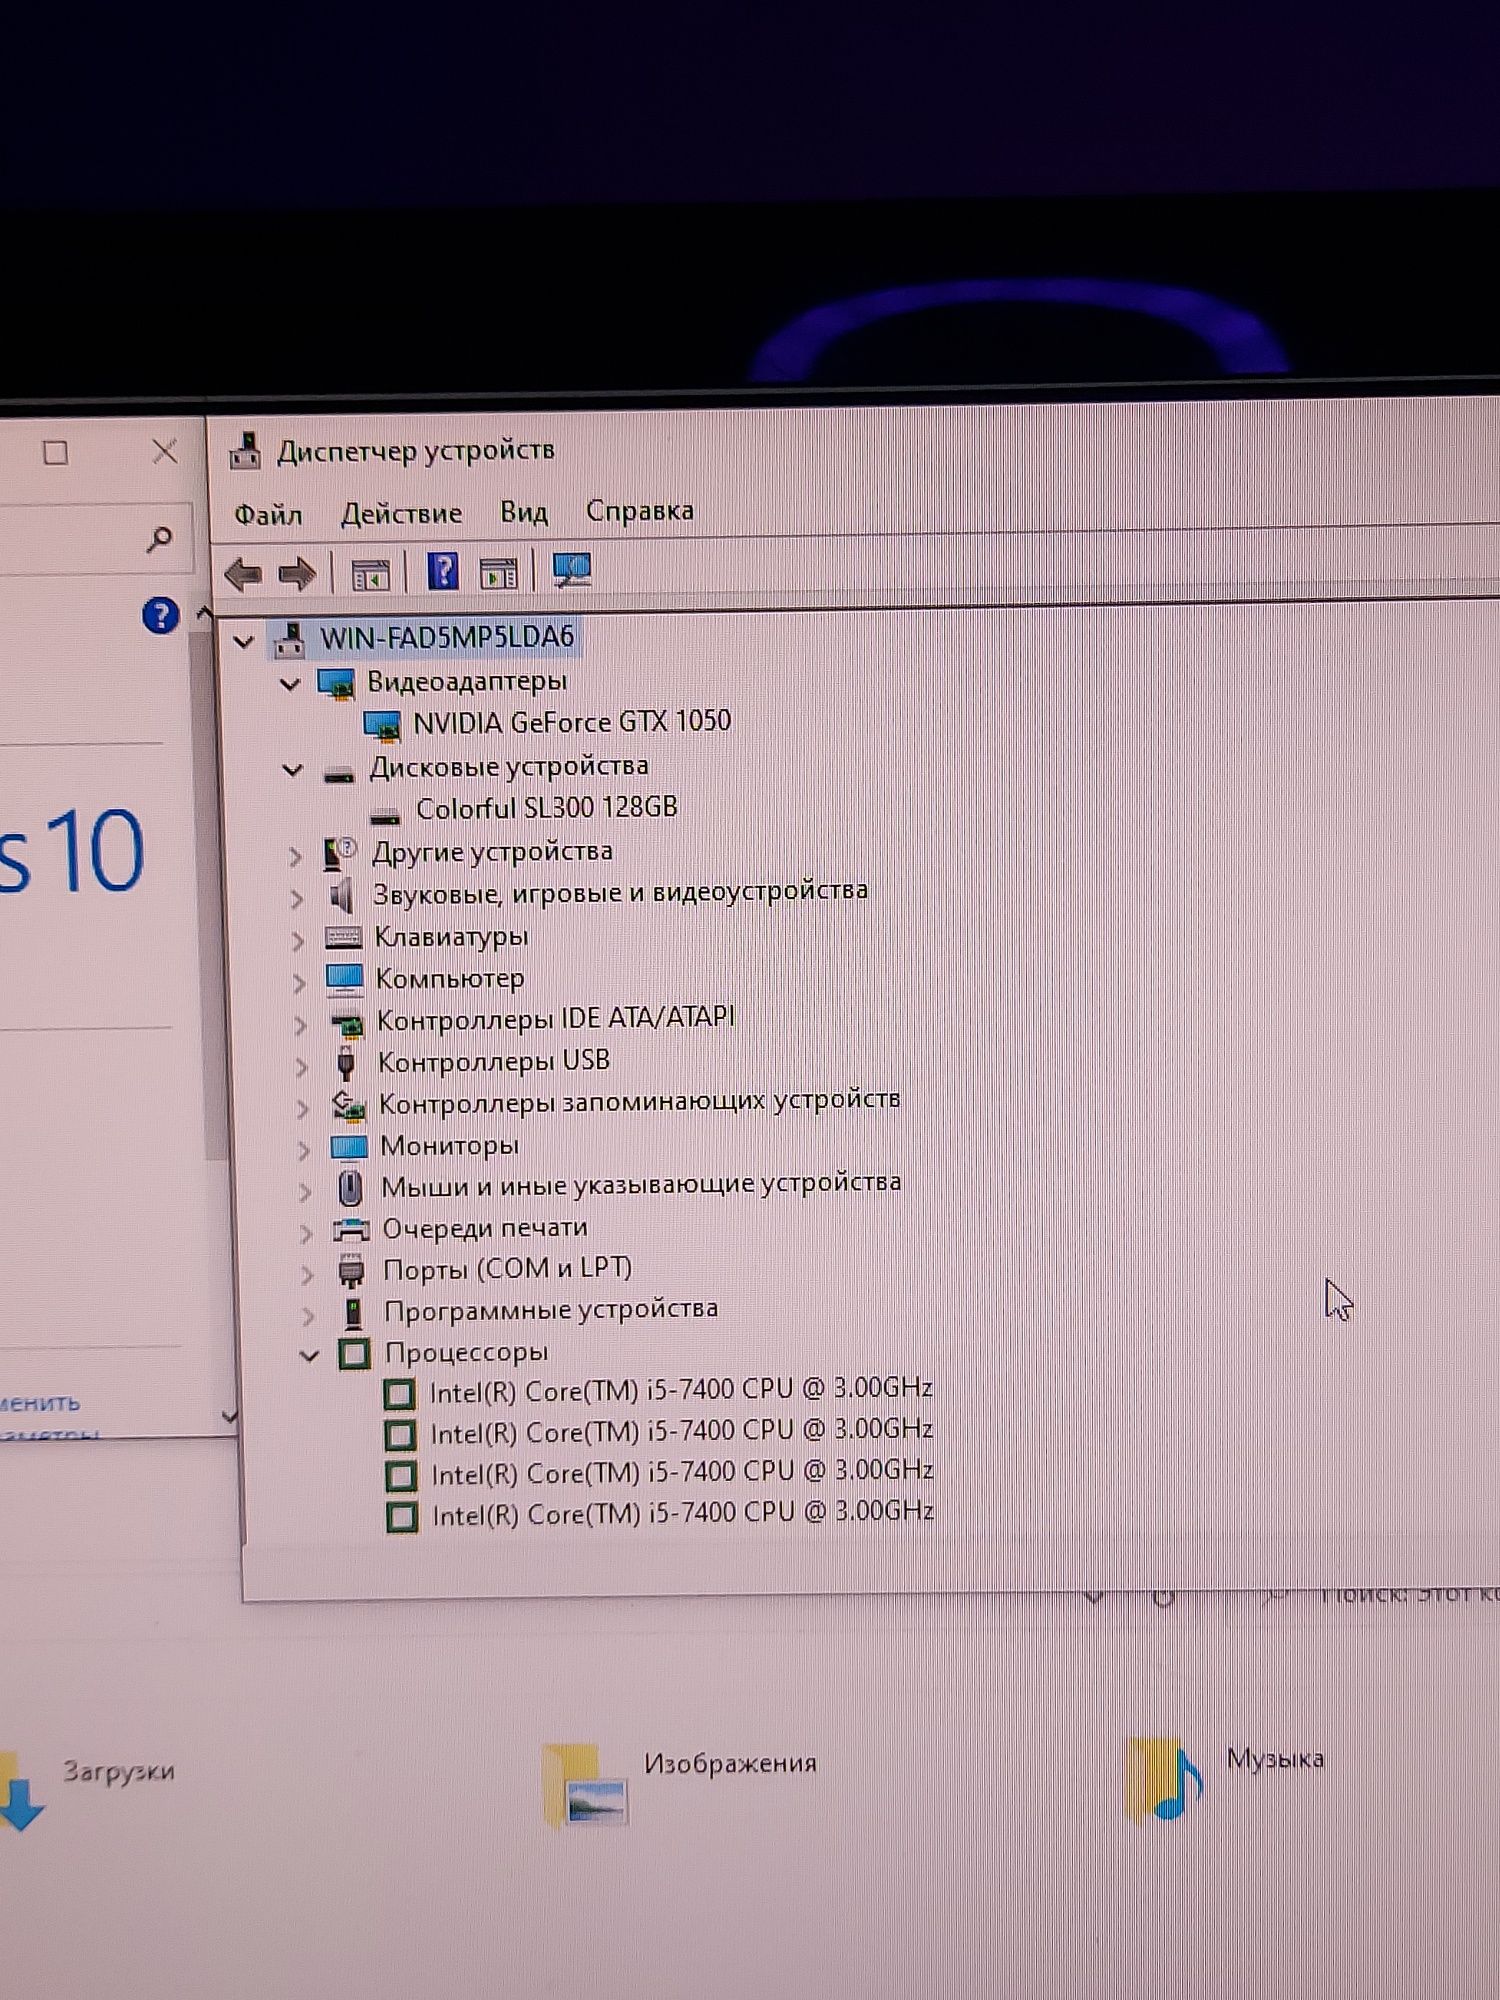This screenshot has width=1500, height=2000.
Task: Click the Процессоры chip icon
Action: coord(354,1354)
